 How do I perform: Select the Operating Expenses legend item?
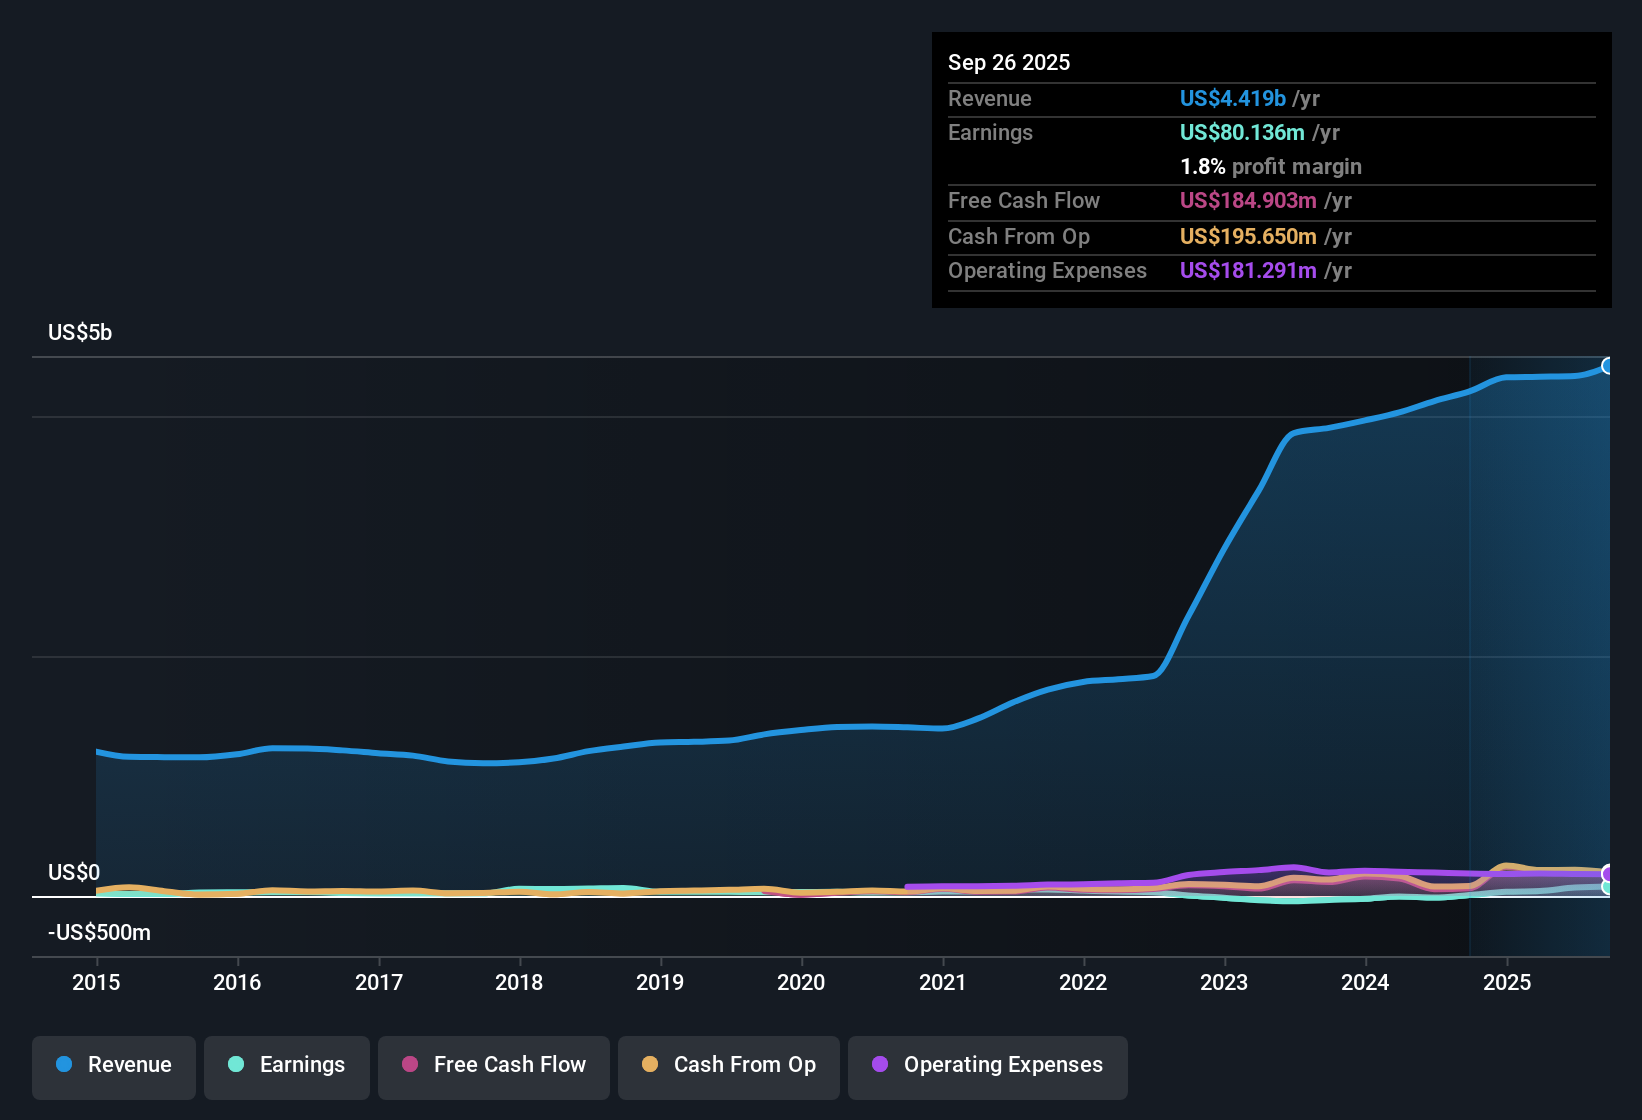point(987,1066)
